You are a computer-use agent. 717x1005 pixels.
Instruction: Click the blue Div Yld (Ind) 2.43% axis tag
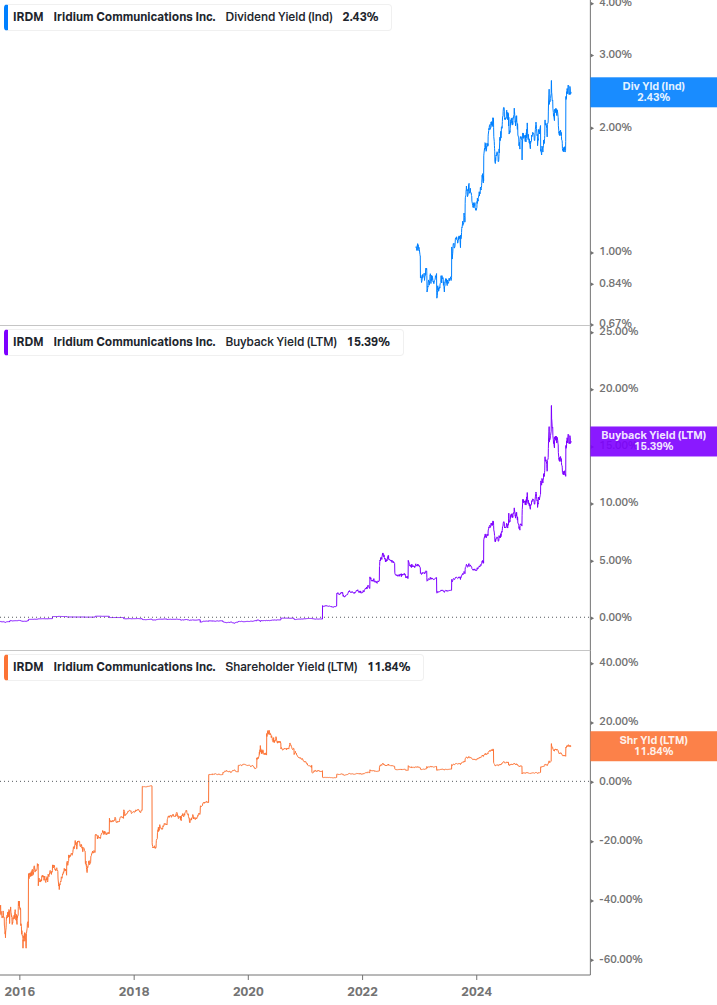pos(654,92)
